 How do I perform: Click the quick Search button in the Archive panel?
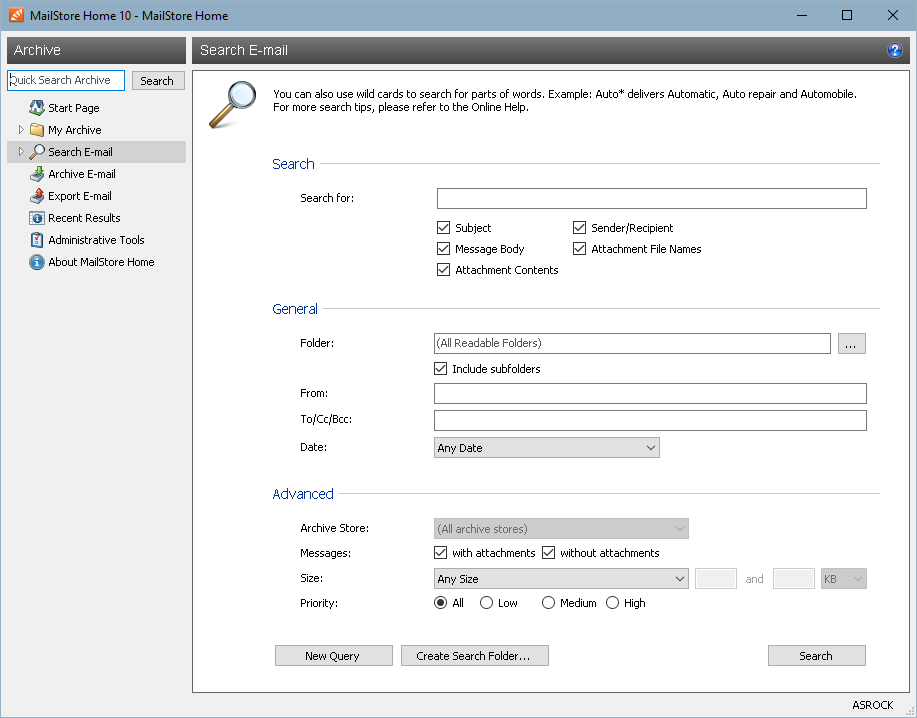pos(158,81)
